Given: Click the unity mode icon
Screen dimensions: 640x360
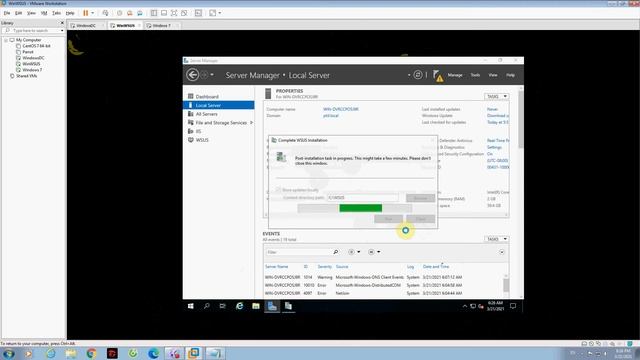Looking at the screenshot, I should (184, 13).
